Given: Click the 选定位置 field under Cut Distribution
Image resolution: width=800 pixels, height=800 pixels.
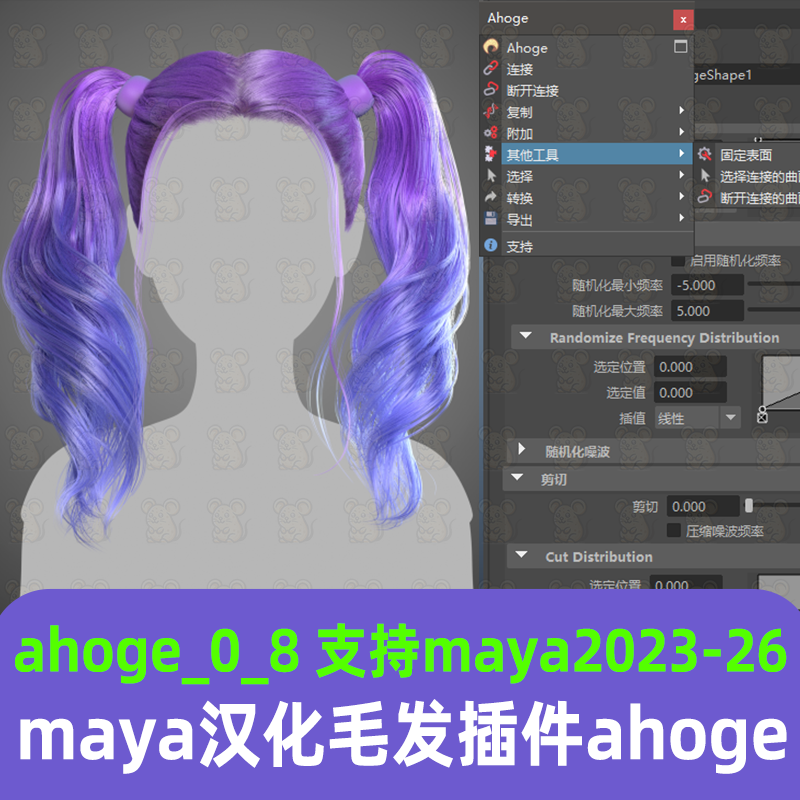Looking at the screenshot, I should click(685, 583).
